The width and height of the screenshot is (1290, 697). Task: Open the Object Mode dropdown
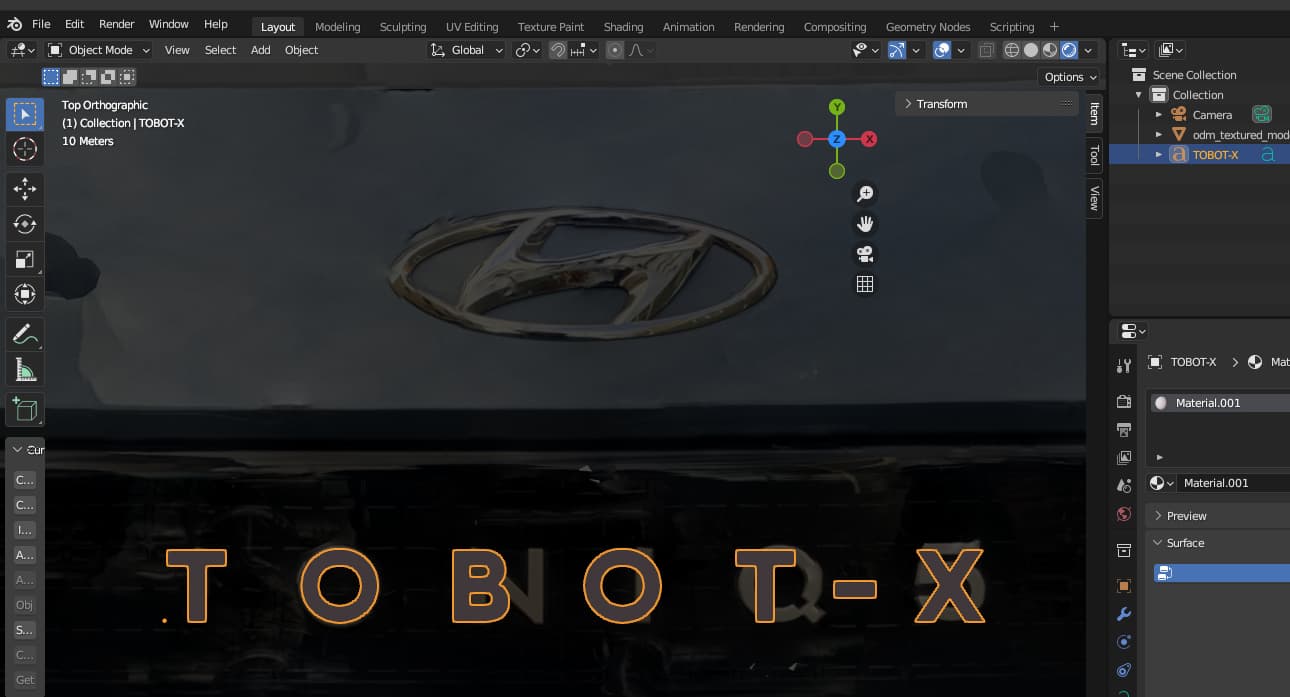point(99,50)
